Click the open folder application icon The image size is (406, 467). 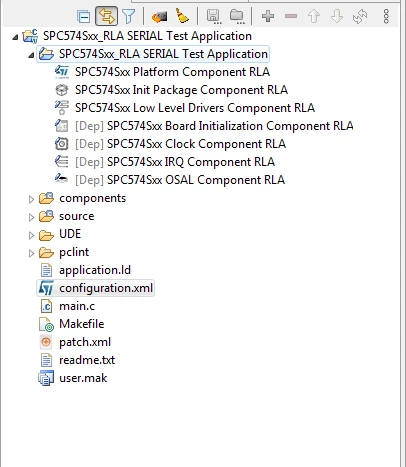click(x=46, y=54)
